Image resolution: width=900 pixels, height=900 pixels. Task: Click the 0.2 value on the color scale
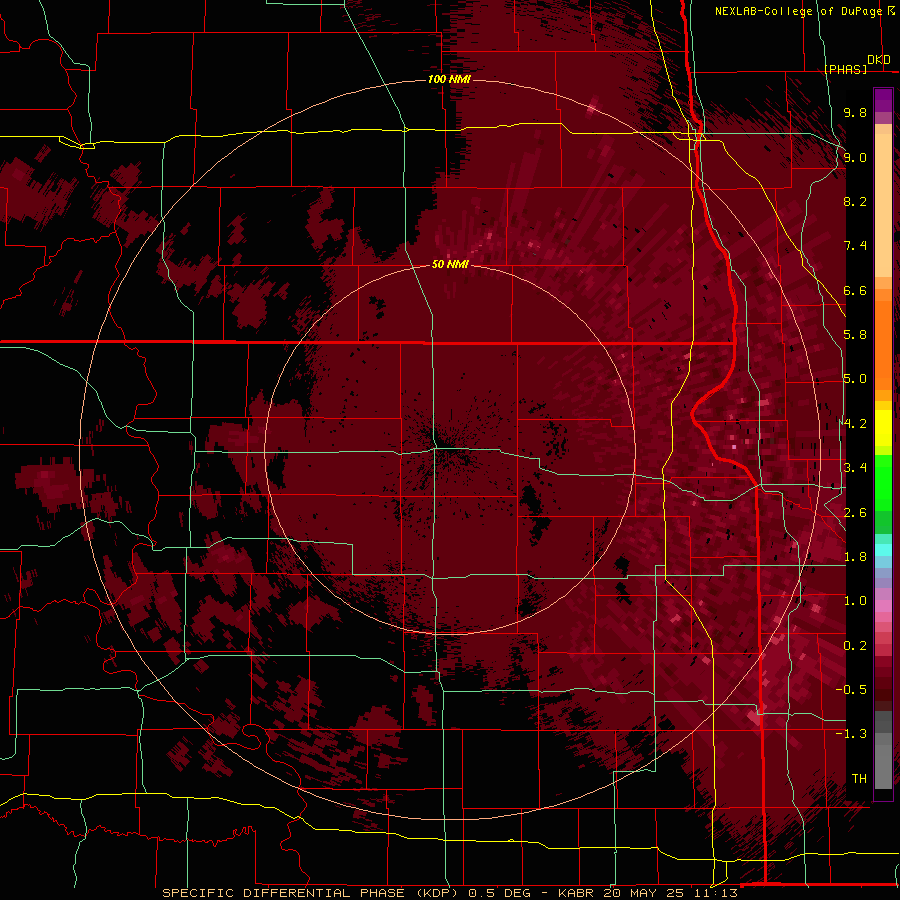pyautogui.click(x=855, y=646)
